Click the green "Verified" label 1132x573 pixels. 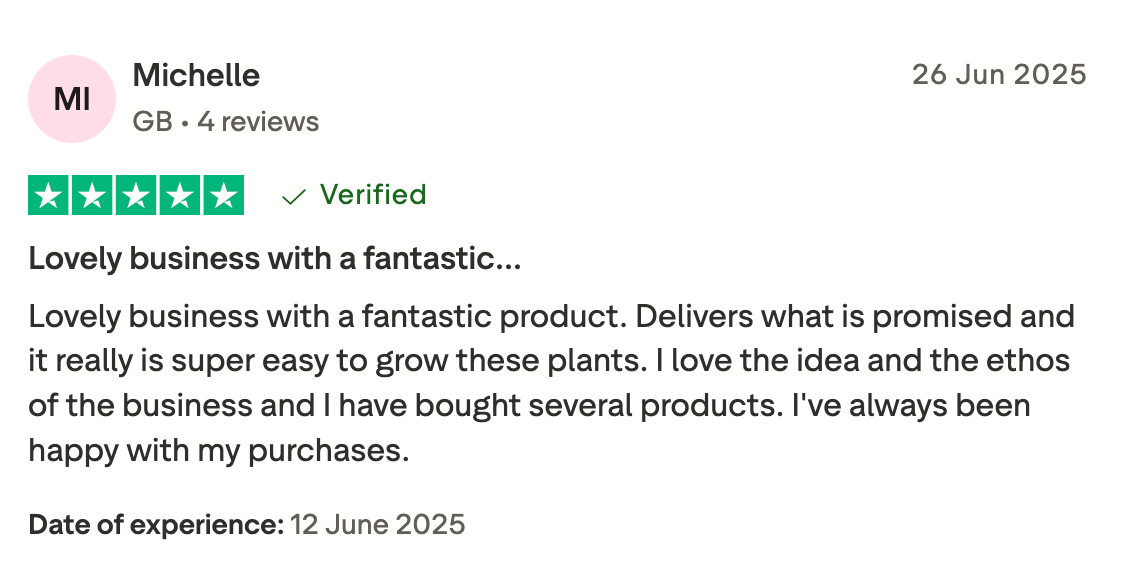pos(373,195)
